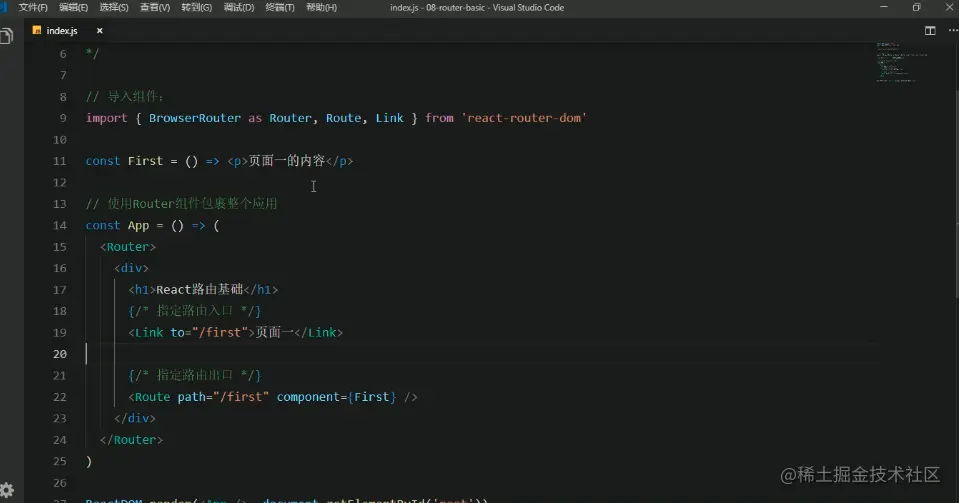Close the index.js tab

coord(100,31)
